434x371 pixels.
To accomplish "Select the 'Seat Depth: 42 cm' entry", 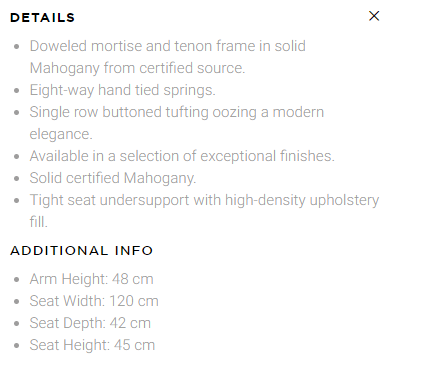I will tap(90, 323).
